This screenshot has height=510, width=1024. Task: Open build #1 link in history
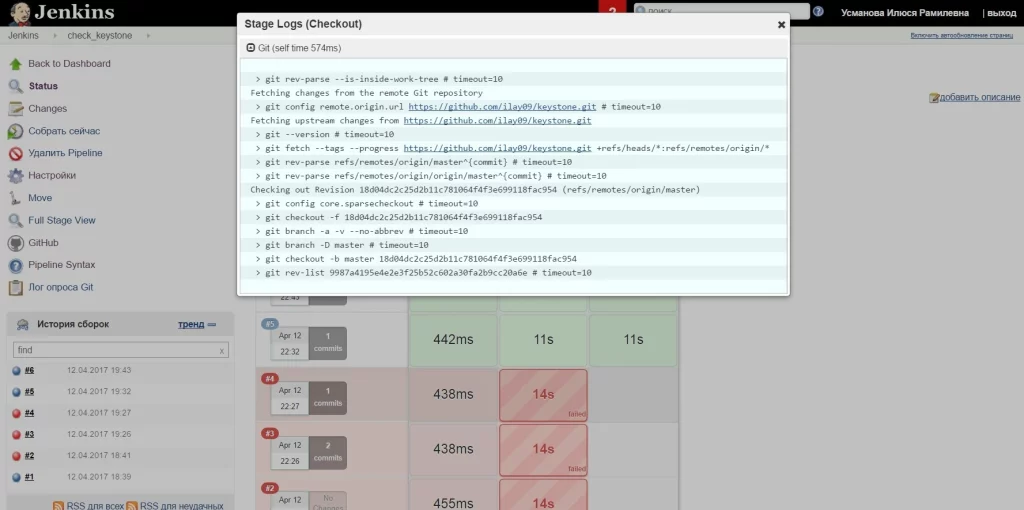tap(29, 477)
